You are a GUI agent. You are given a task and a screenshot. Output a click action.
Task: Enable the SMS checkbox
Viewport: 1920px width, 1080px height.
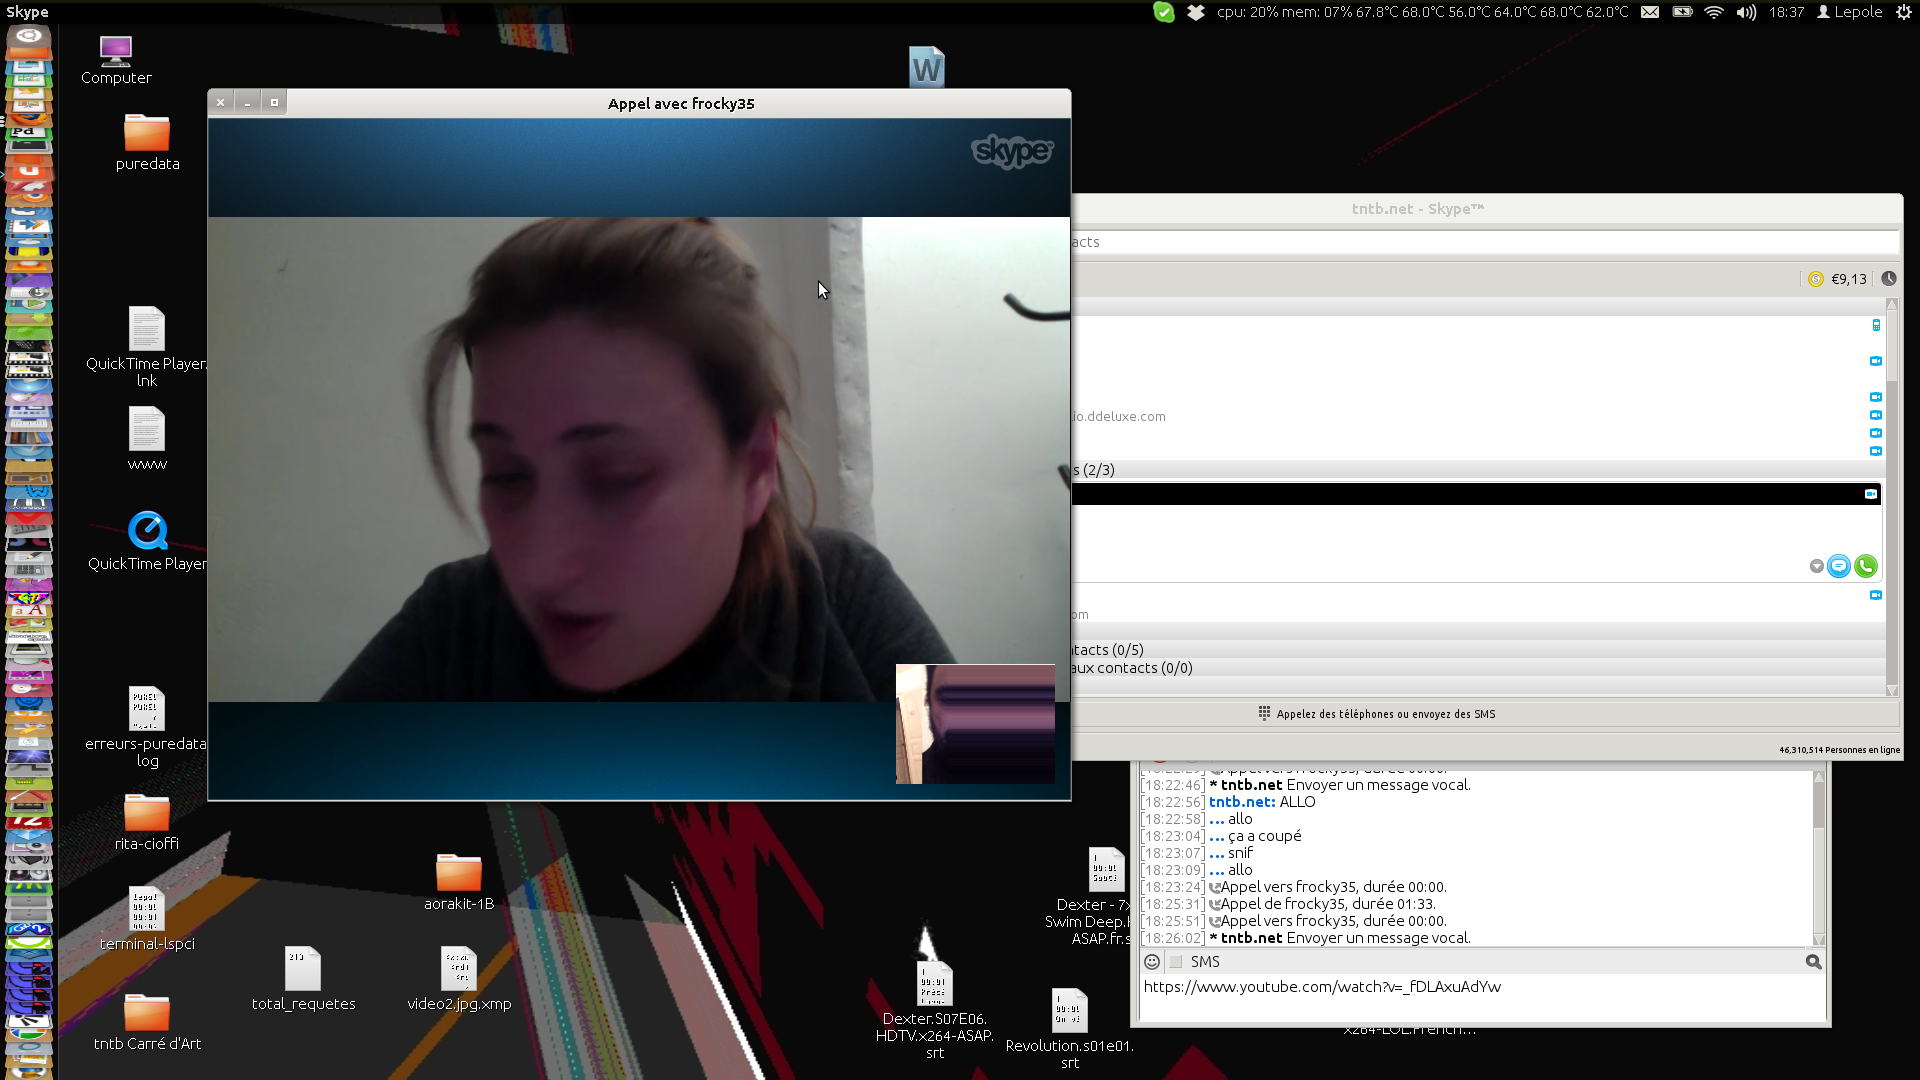[1176, 962]
